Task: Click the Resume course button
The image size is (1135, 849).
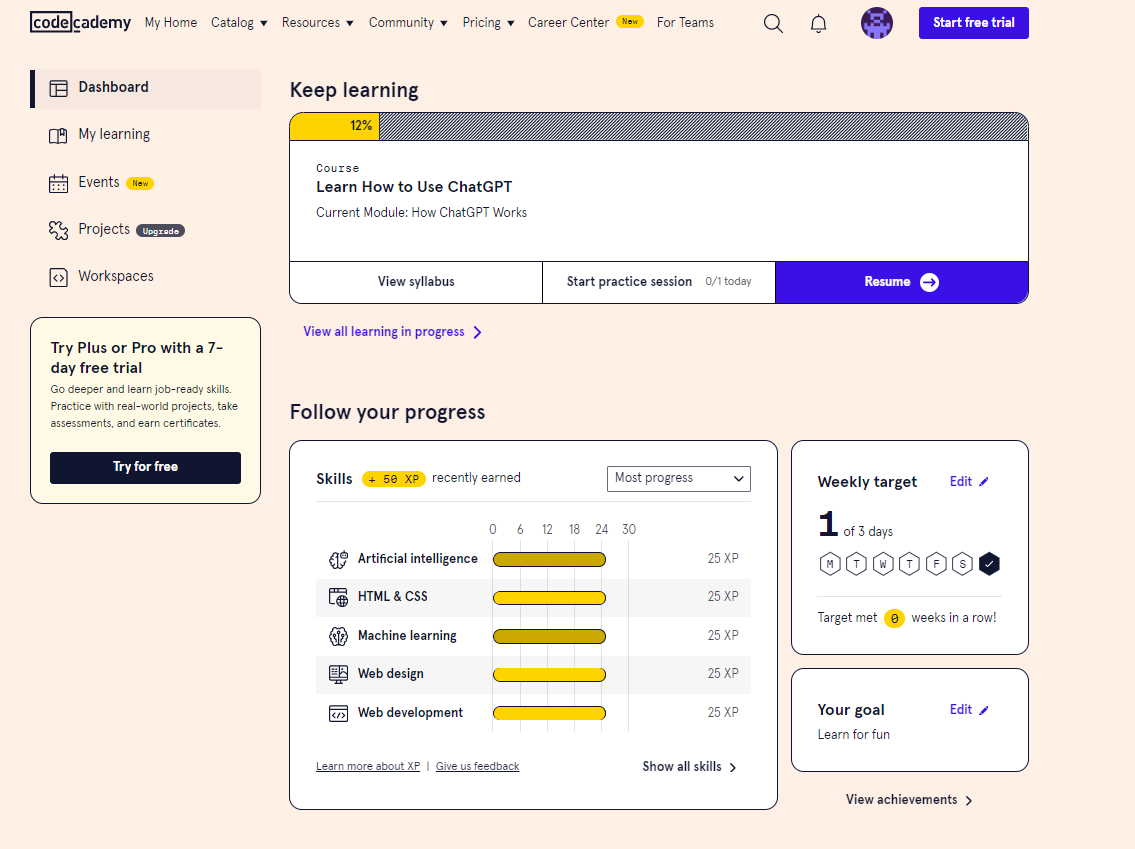Action: tap(901, 282)
